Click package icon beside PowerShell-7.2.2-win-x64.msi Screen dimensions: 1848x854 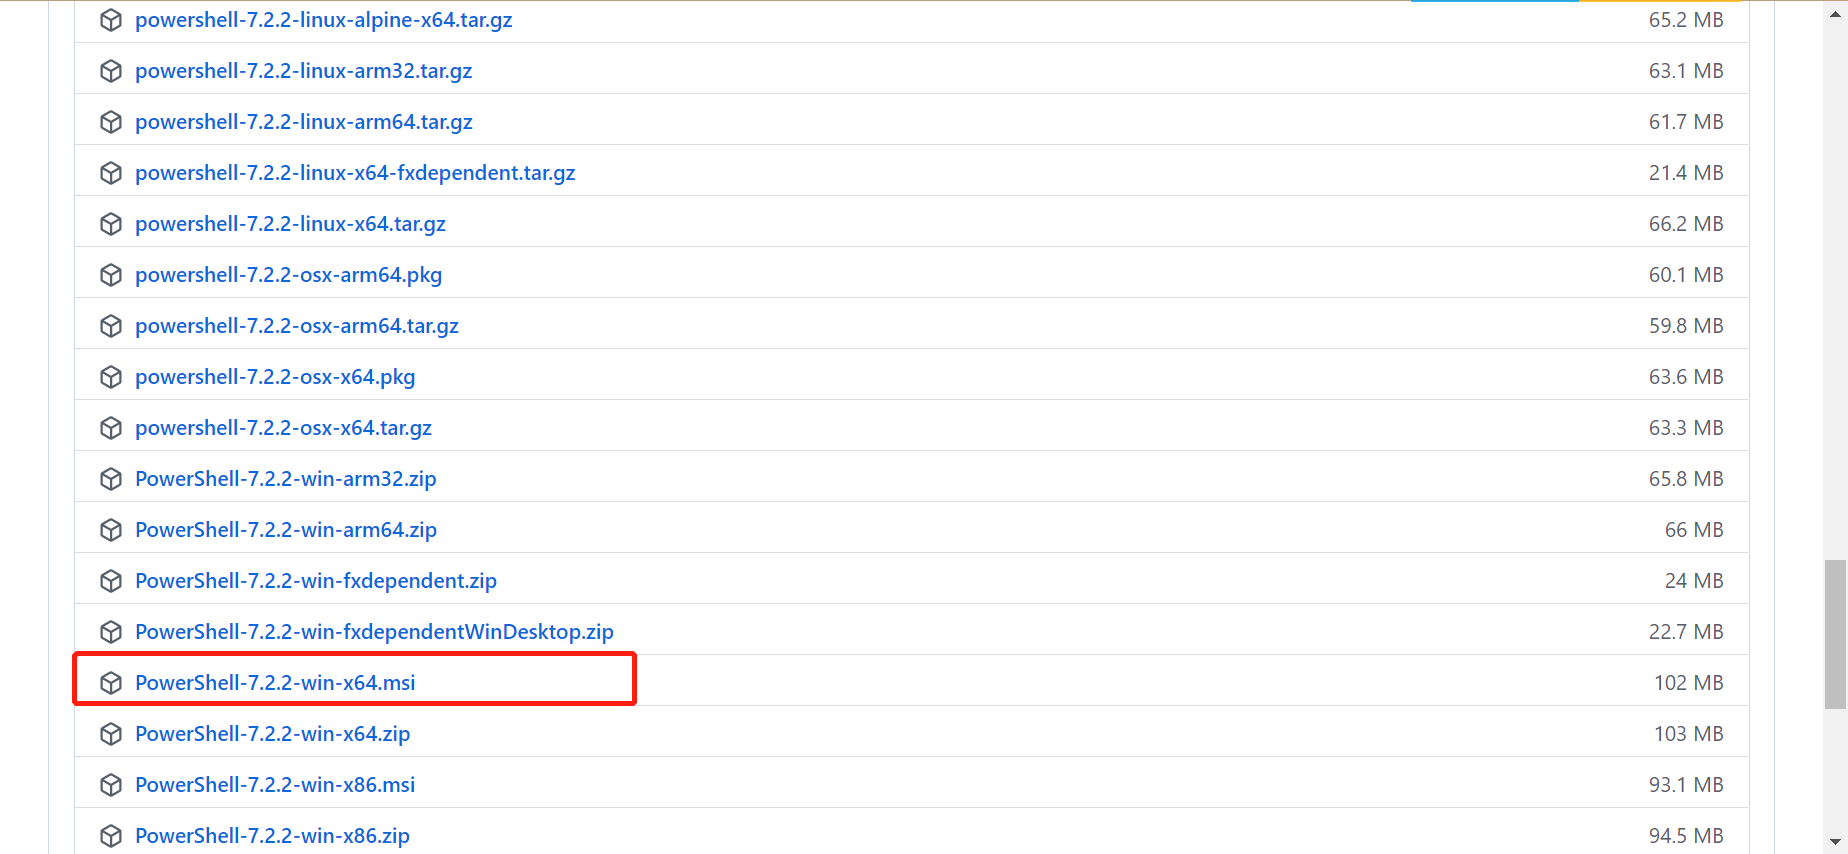[x=111, y=683]
